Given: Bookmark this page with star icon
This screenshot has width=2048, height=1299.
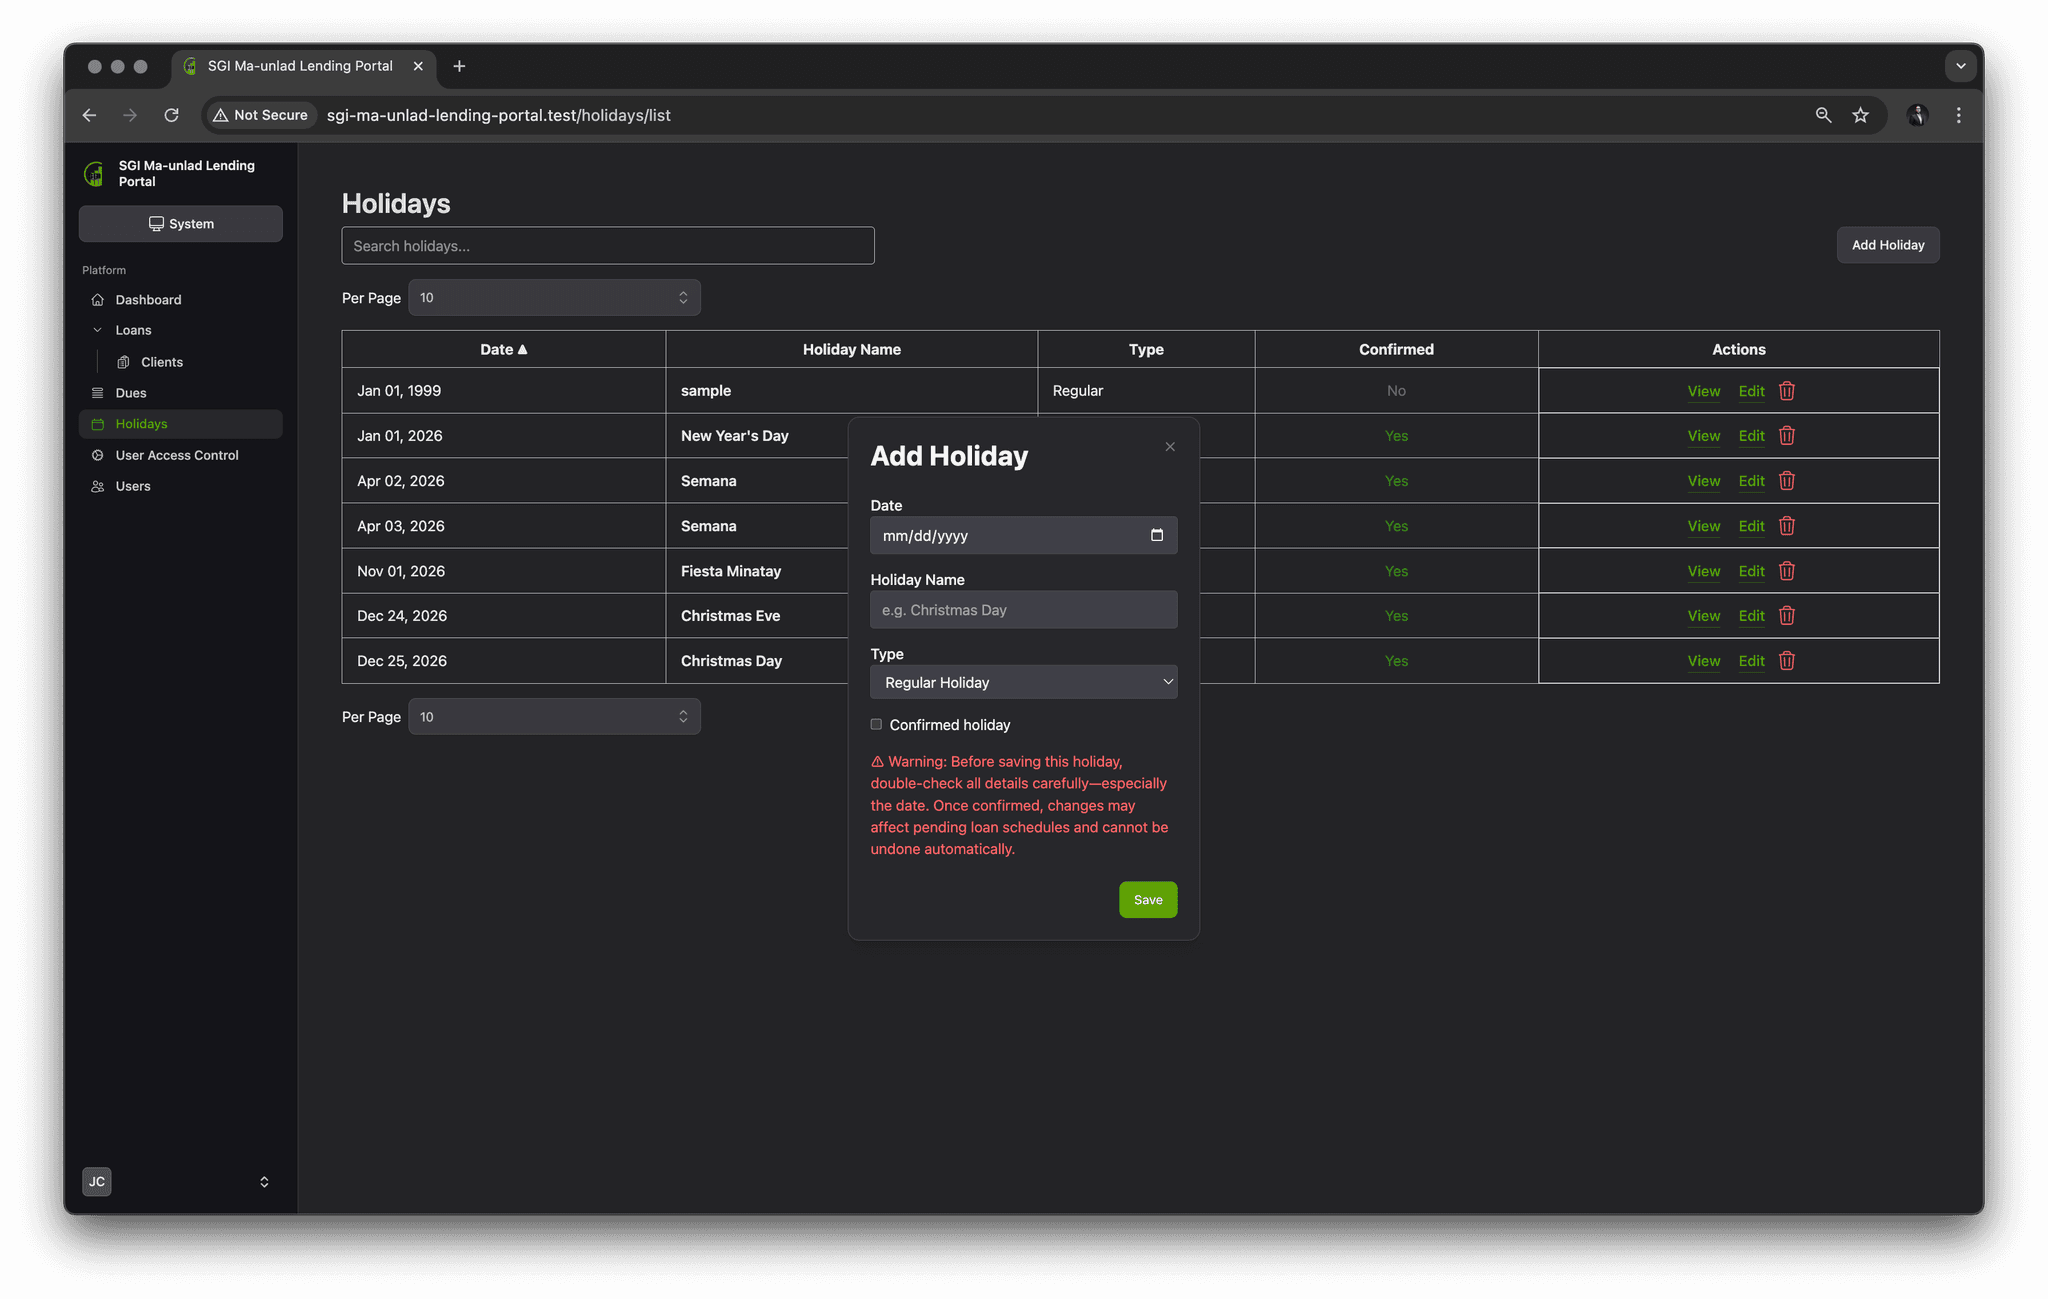Looking at the screenshot, I should 1860,115.
